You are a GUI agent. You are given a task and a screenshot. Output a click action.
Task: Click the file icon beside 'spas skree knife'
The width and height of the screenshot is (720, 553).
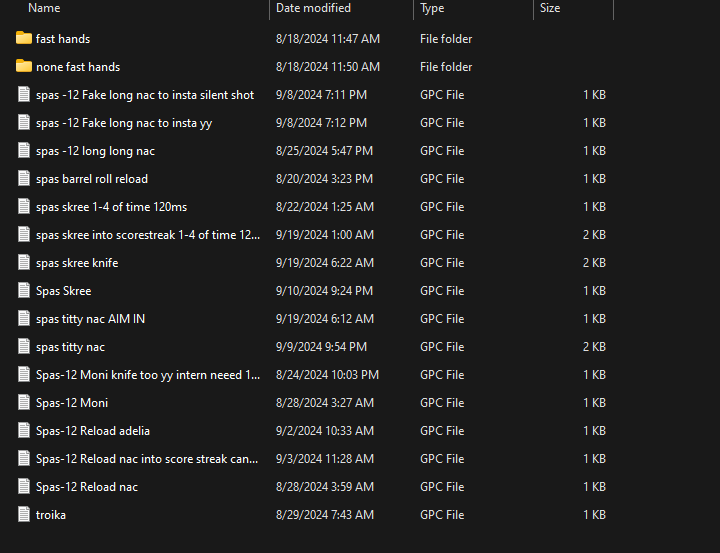click(24, 263)
